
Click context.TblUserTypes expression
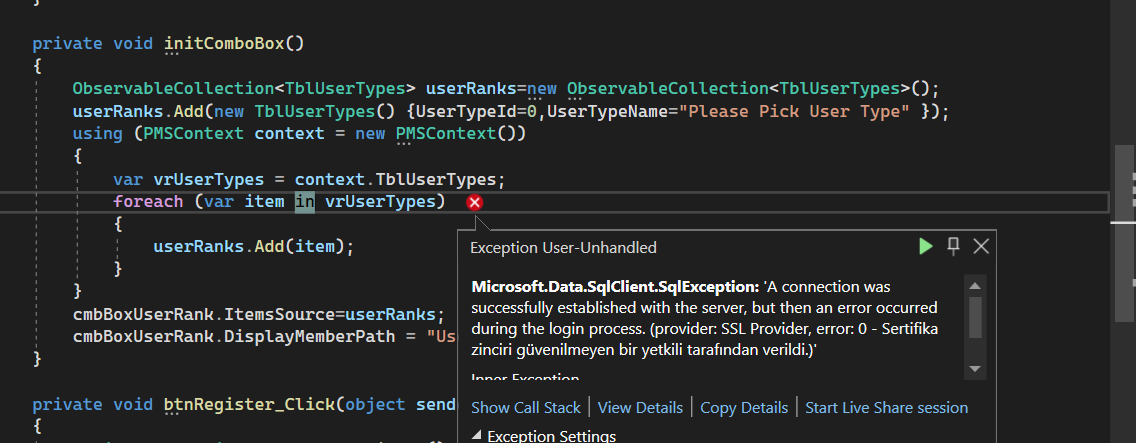pos(400,179)
